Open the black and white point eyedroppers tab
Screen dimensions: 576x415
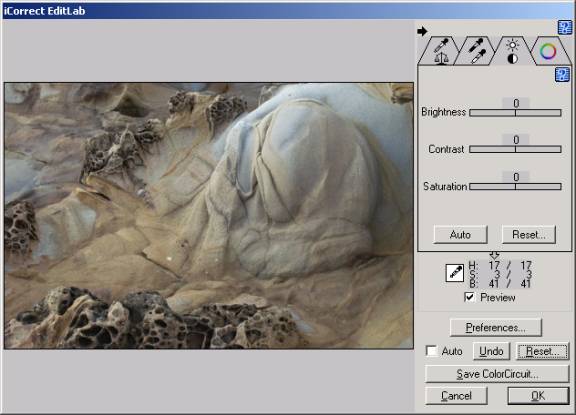[x=476, y=52]
